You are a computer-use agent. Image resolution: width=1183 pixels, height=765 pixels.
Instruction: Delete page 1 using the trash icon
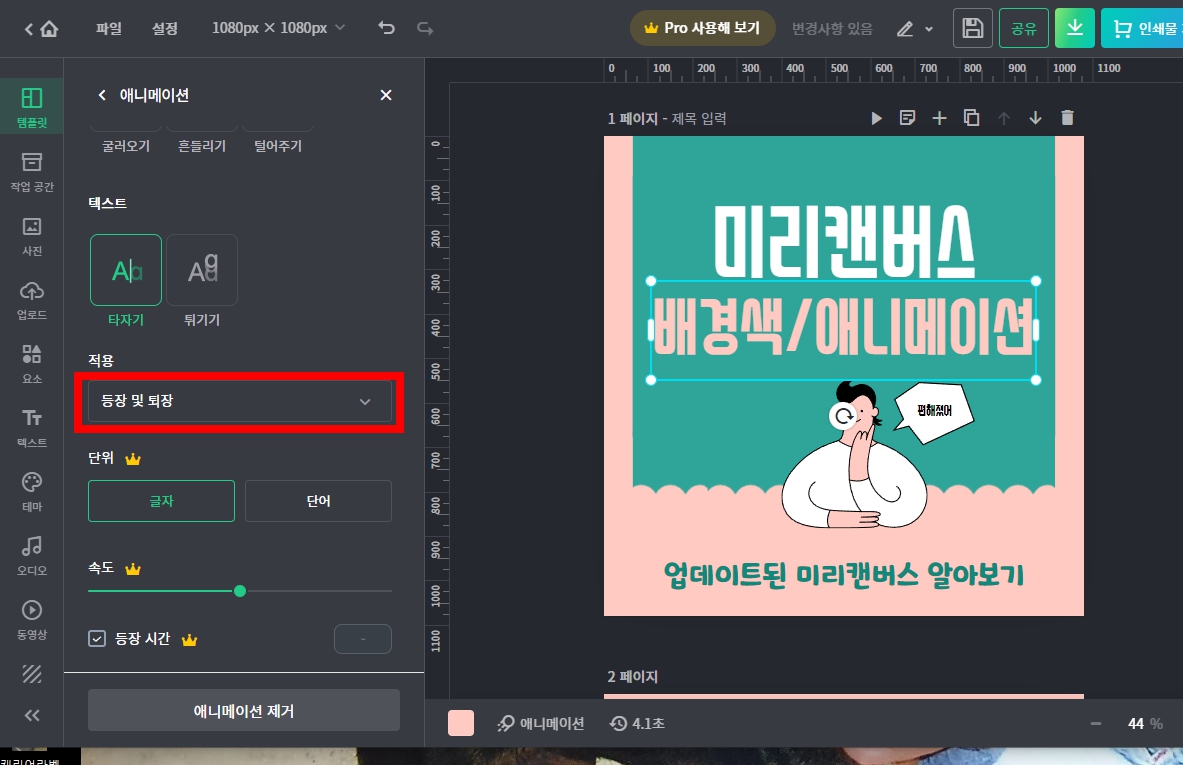click(1067, 118)
